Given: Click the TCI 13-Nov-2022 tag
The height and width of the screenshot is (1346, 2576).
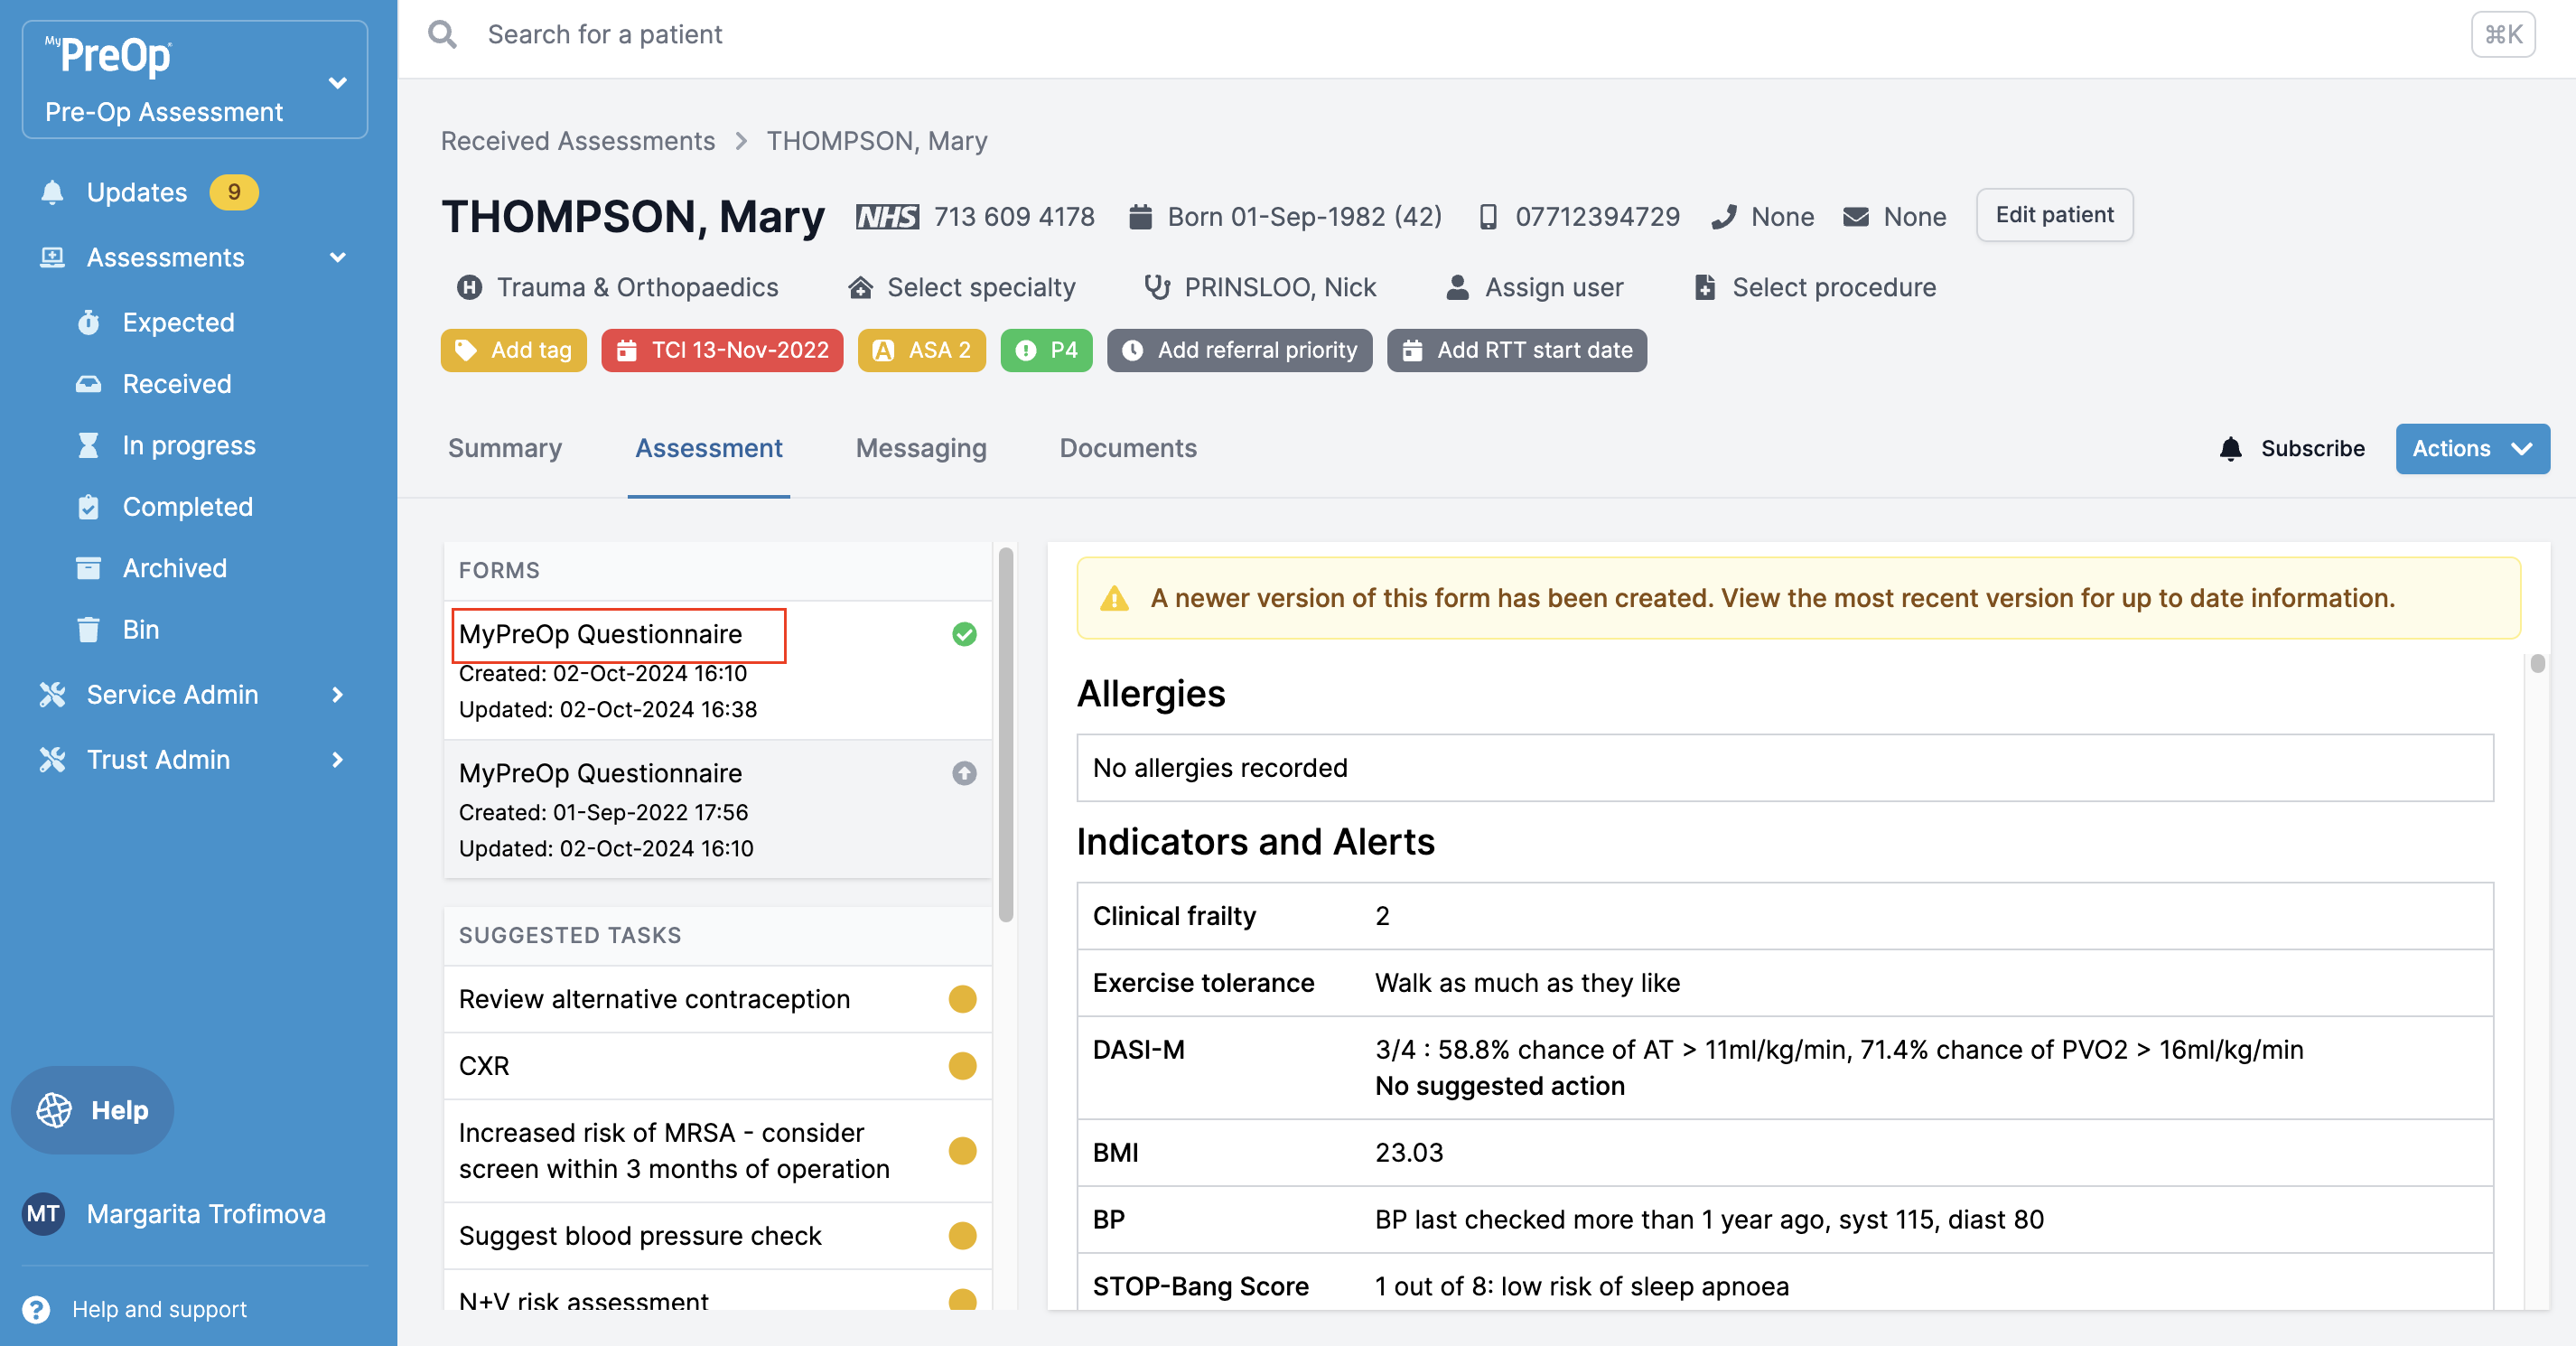Looking at the screenshot, I should [721, 350].
